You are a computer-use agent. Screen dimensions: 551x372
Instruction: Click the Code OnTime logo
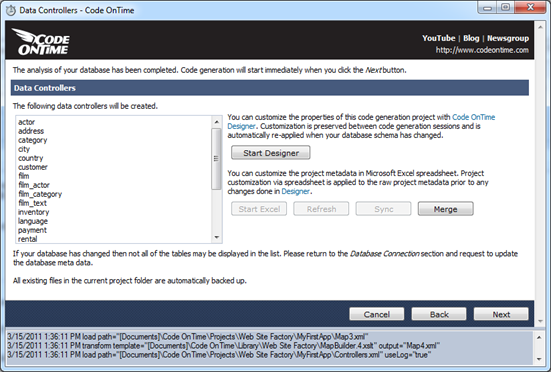click(x=41, y=41)
